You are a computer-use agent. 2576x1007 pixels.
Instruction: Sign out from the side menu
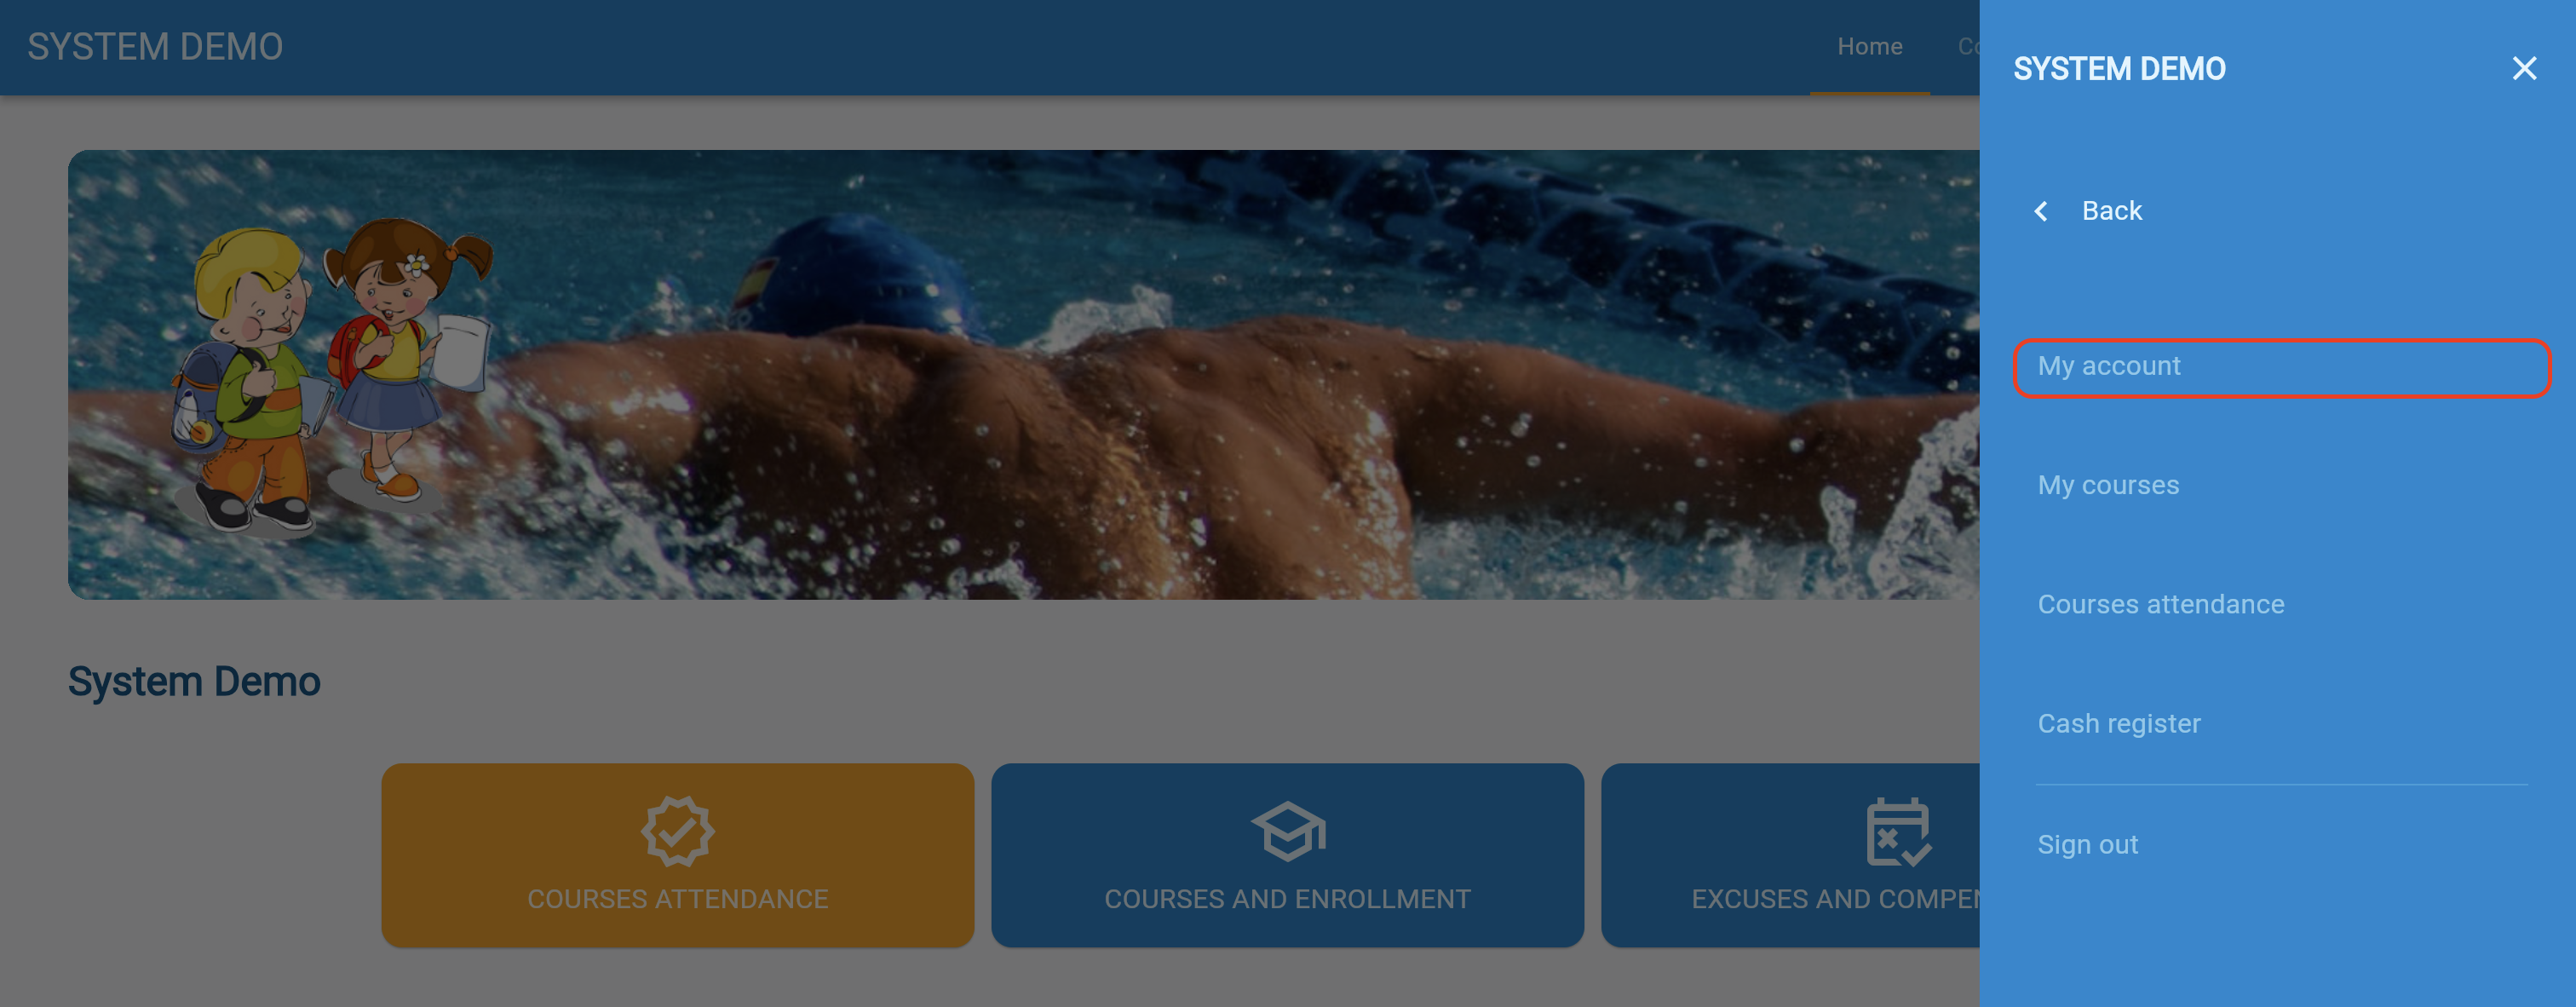click(x=2087, y=844)
